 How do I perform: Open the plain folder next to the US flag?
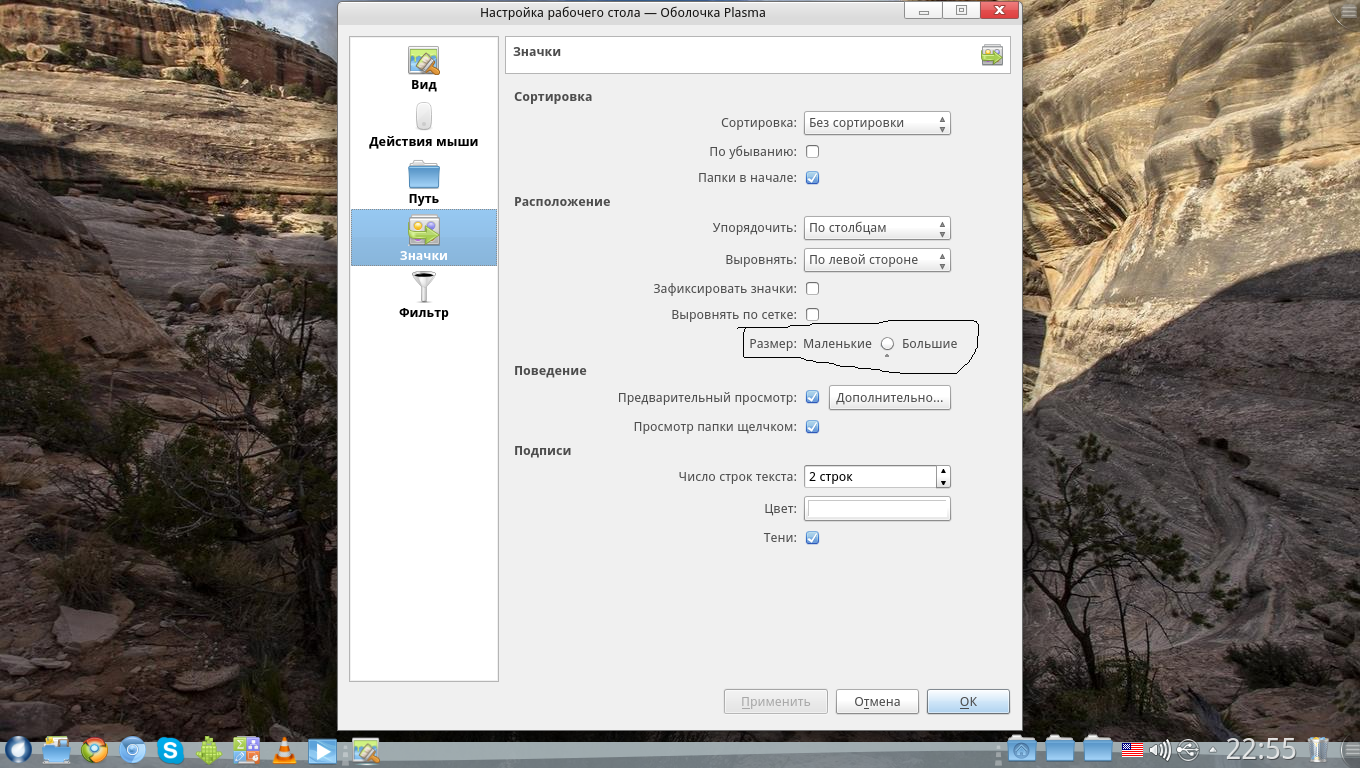(1098, 749)
